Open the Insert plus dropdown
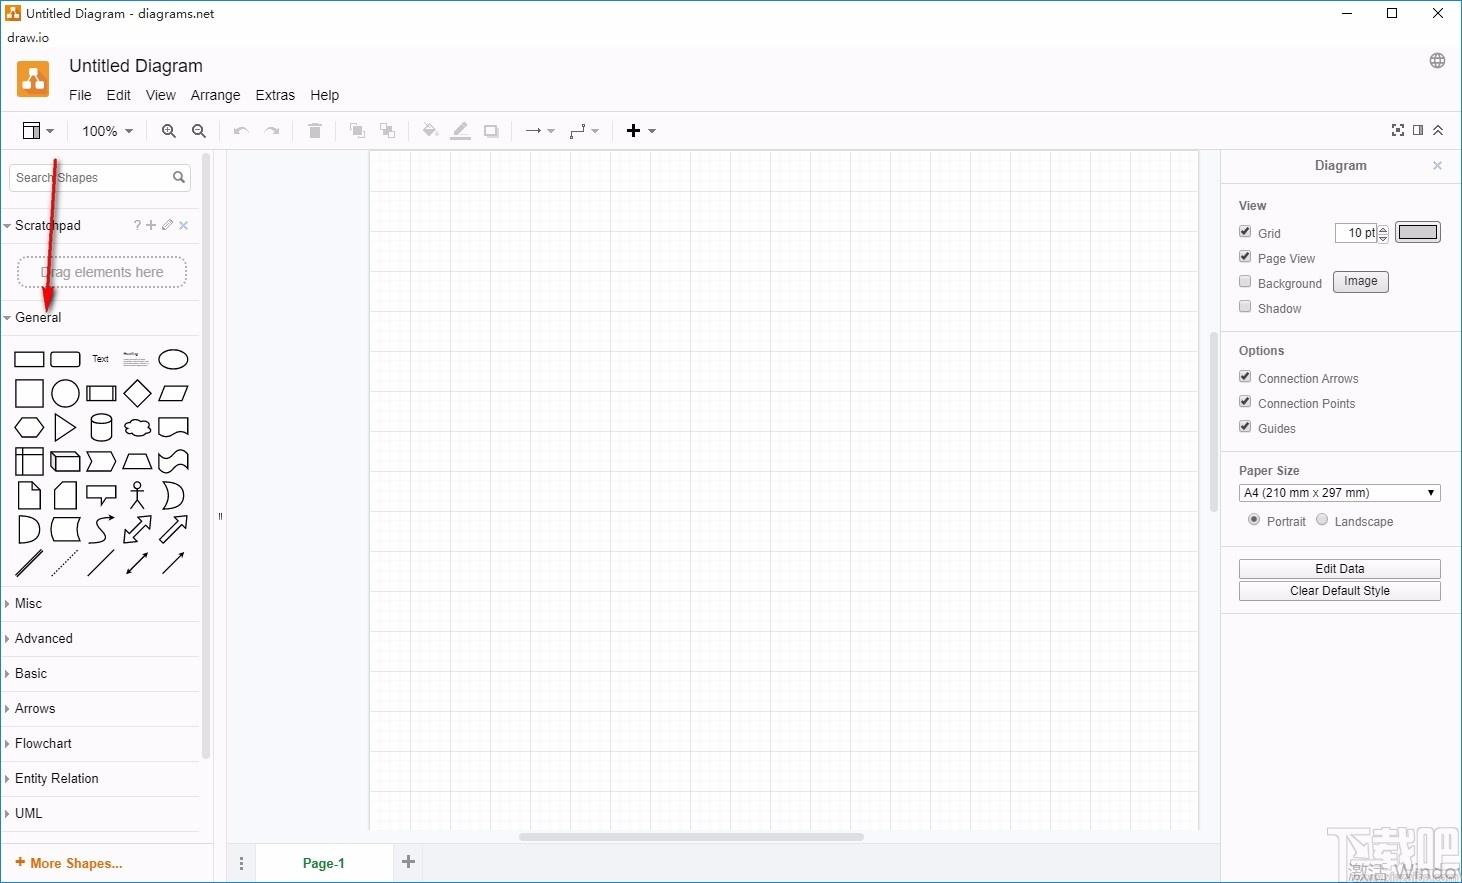This screenshot has height=883, width=1462. tap(641, 131)
